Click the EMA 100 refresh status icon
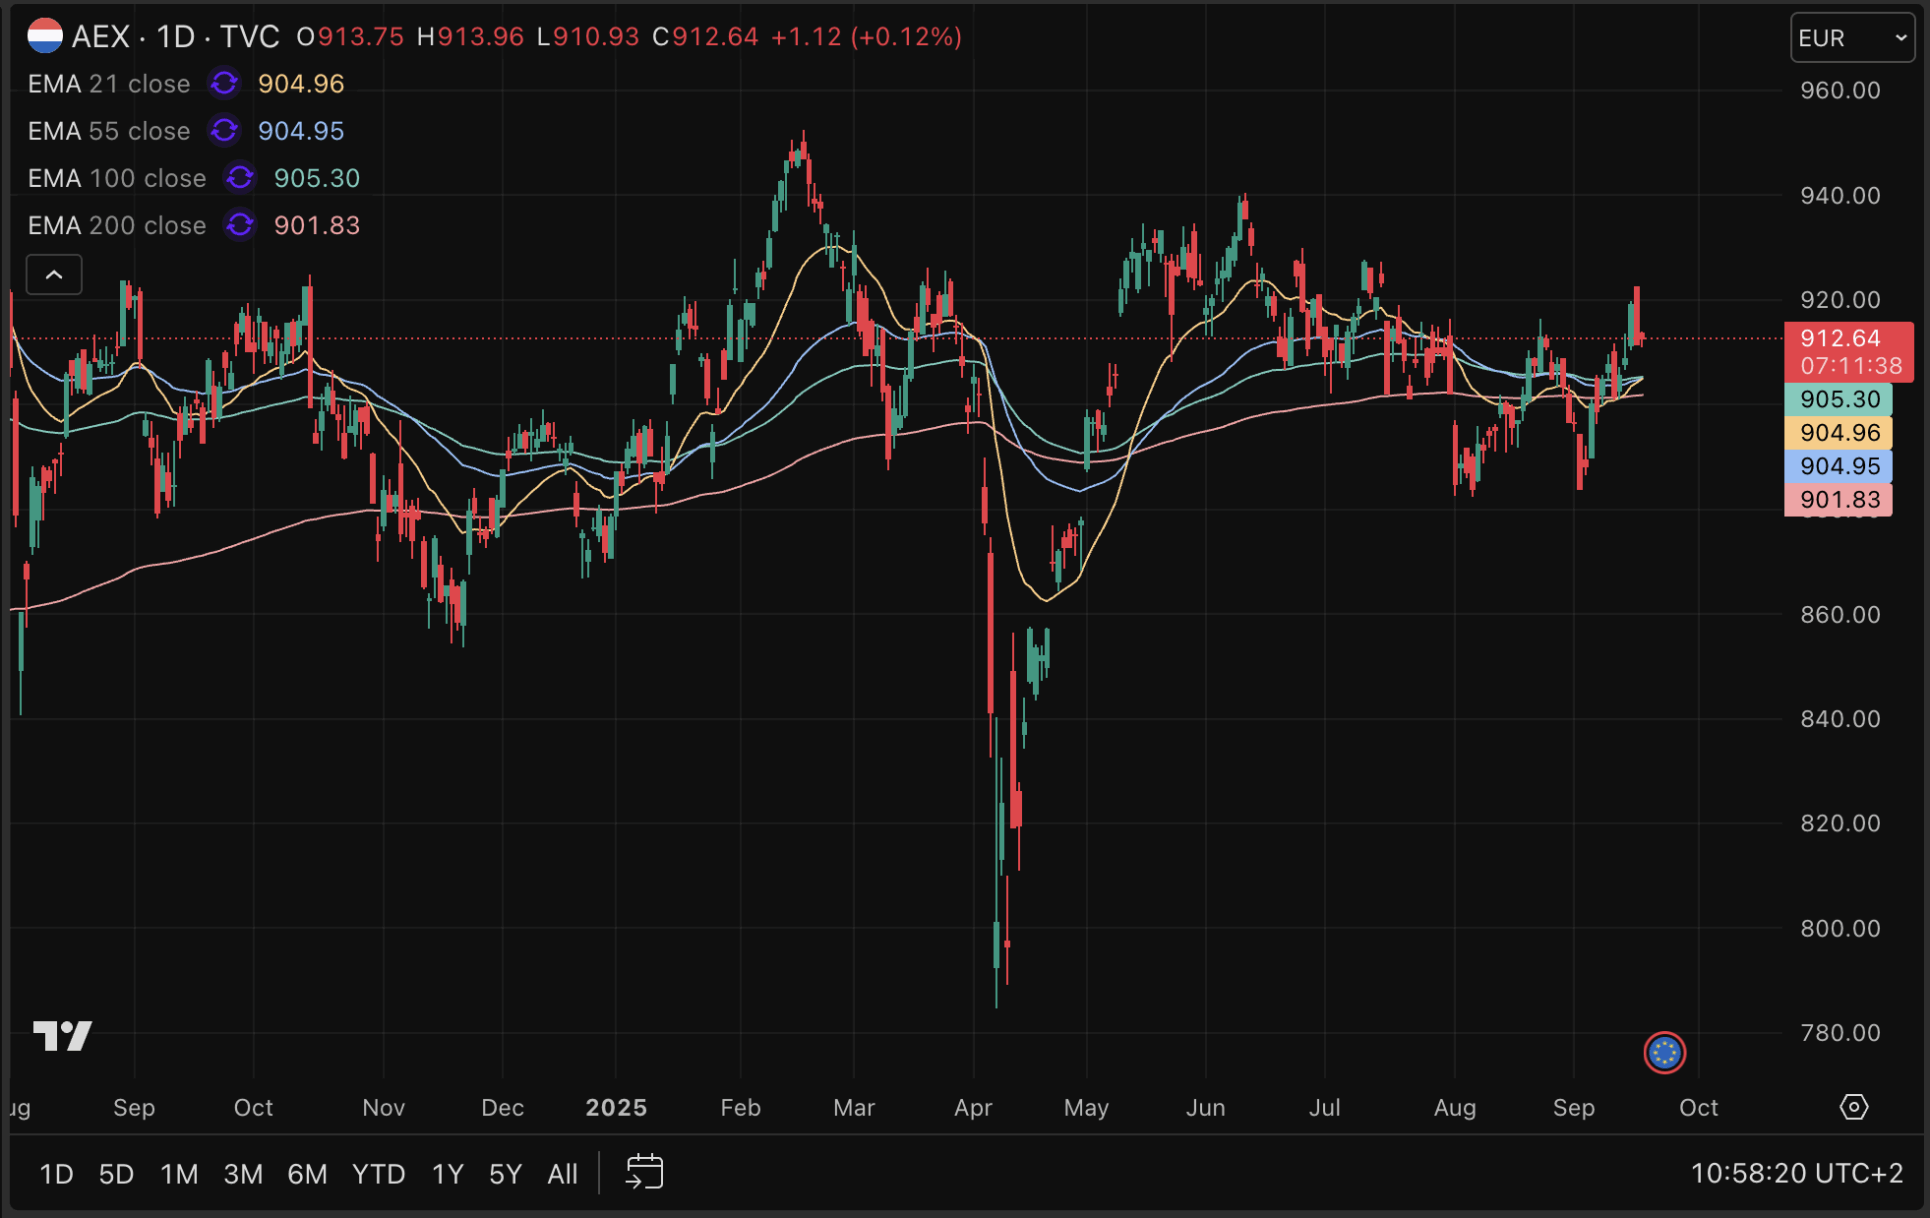Viewport: 1930px width, 1218px height. click(240, 177)
